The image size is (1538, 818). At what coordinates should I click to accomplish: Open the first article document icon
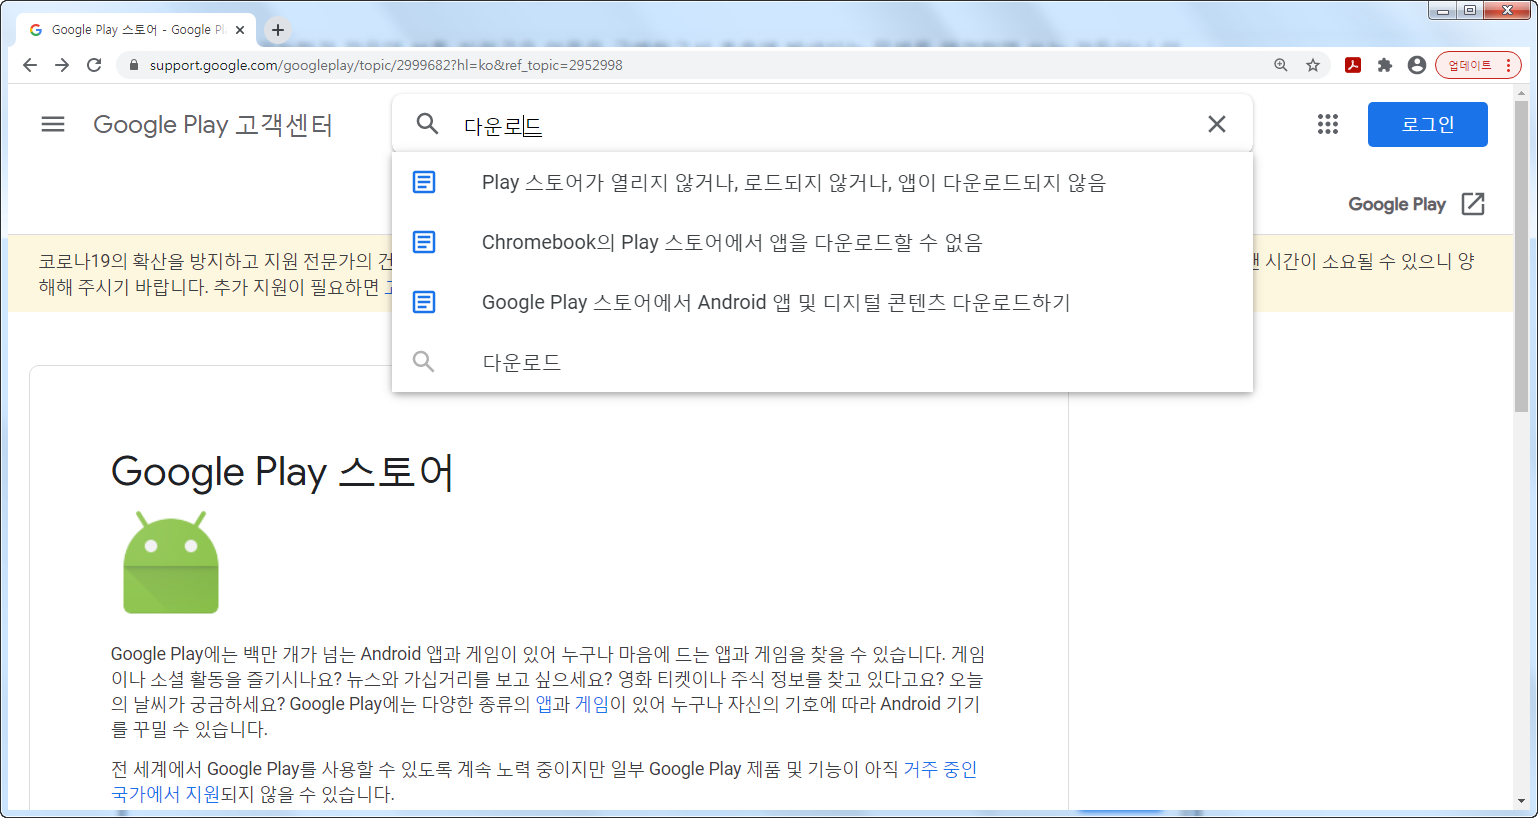click(424, 182)
